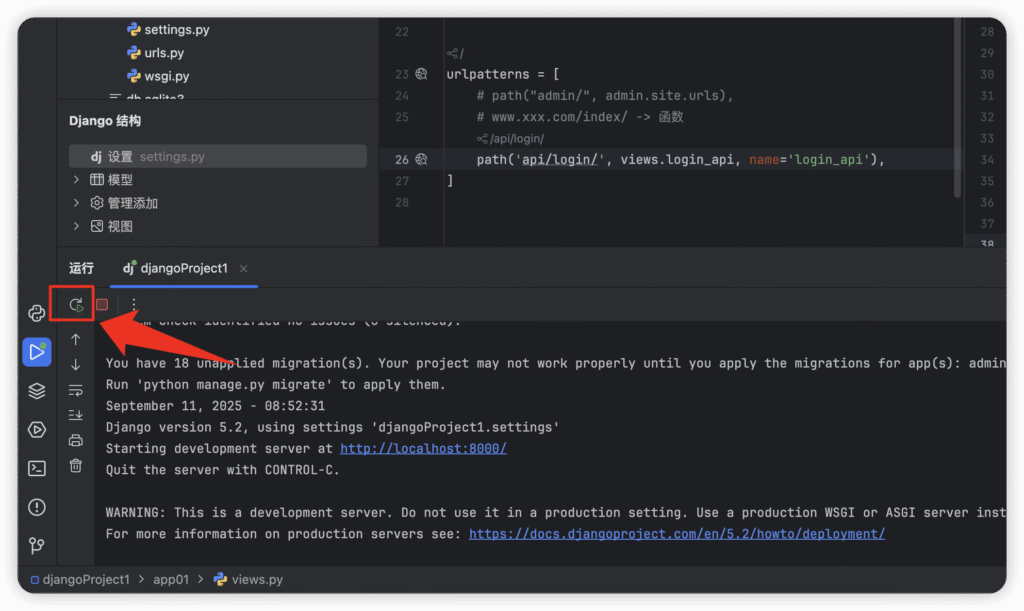The width and height of the screenshot is (1024, 611).
Task: Expand the 视图 node in Django structure
Action: 77,226
